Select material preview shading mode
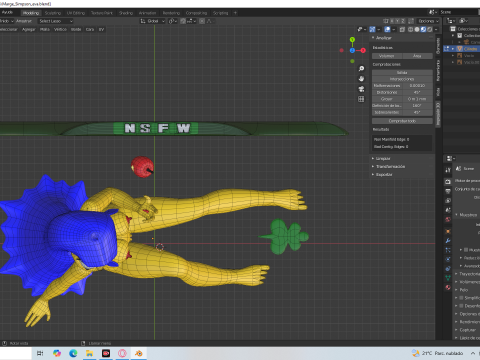480x360 pixels. click(x=423, y=29)
